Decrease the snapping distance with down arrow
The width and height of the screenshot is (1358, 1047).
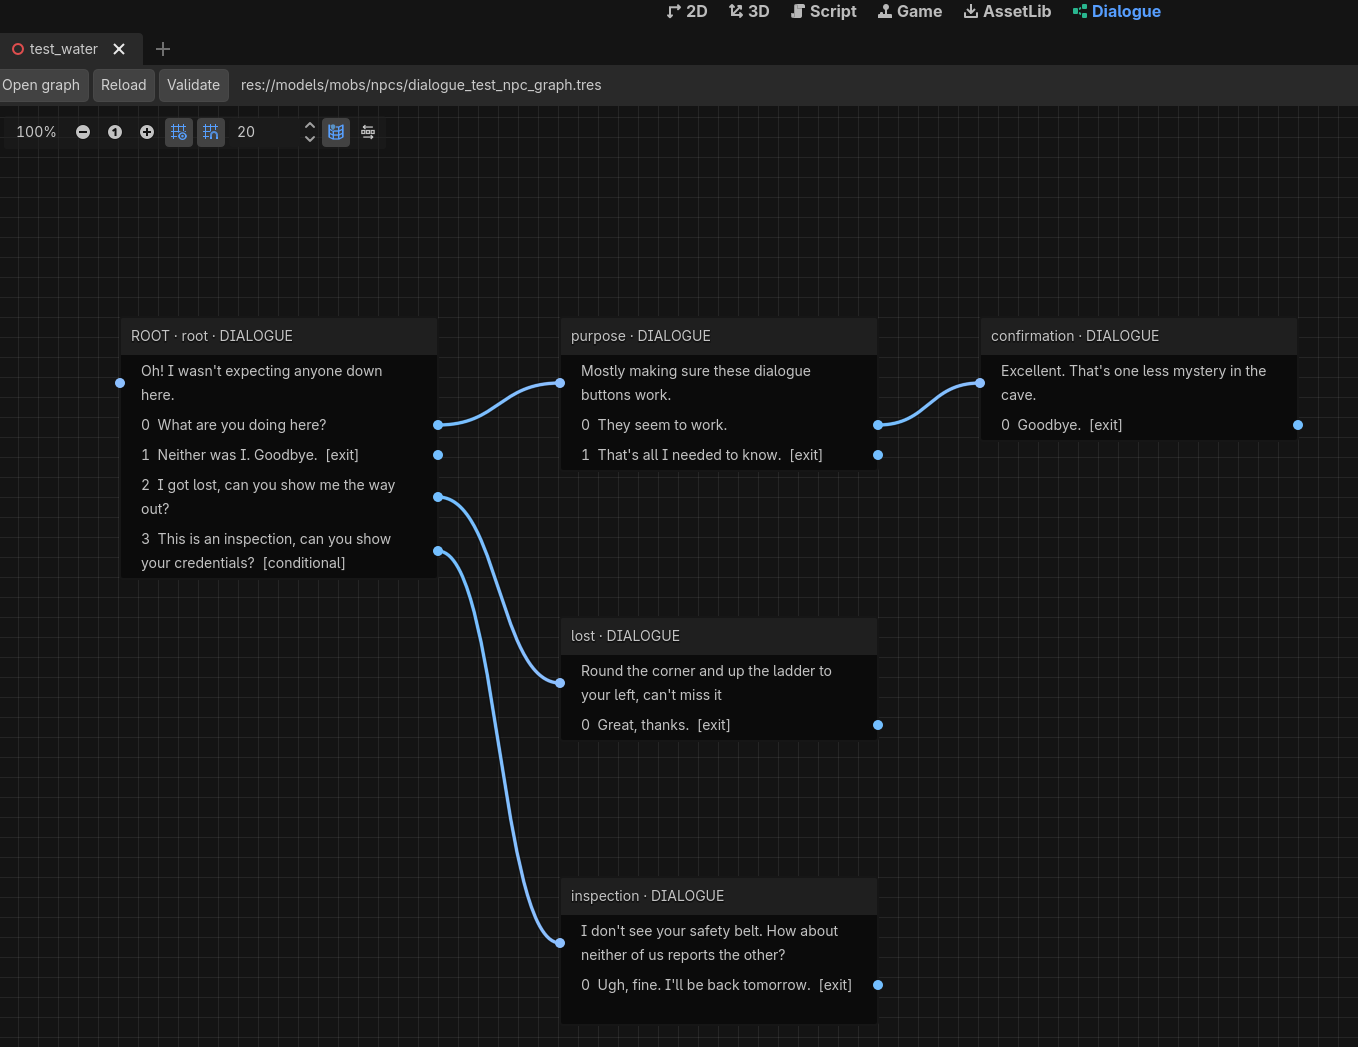tap(310, 139)
